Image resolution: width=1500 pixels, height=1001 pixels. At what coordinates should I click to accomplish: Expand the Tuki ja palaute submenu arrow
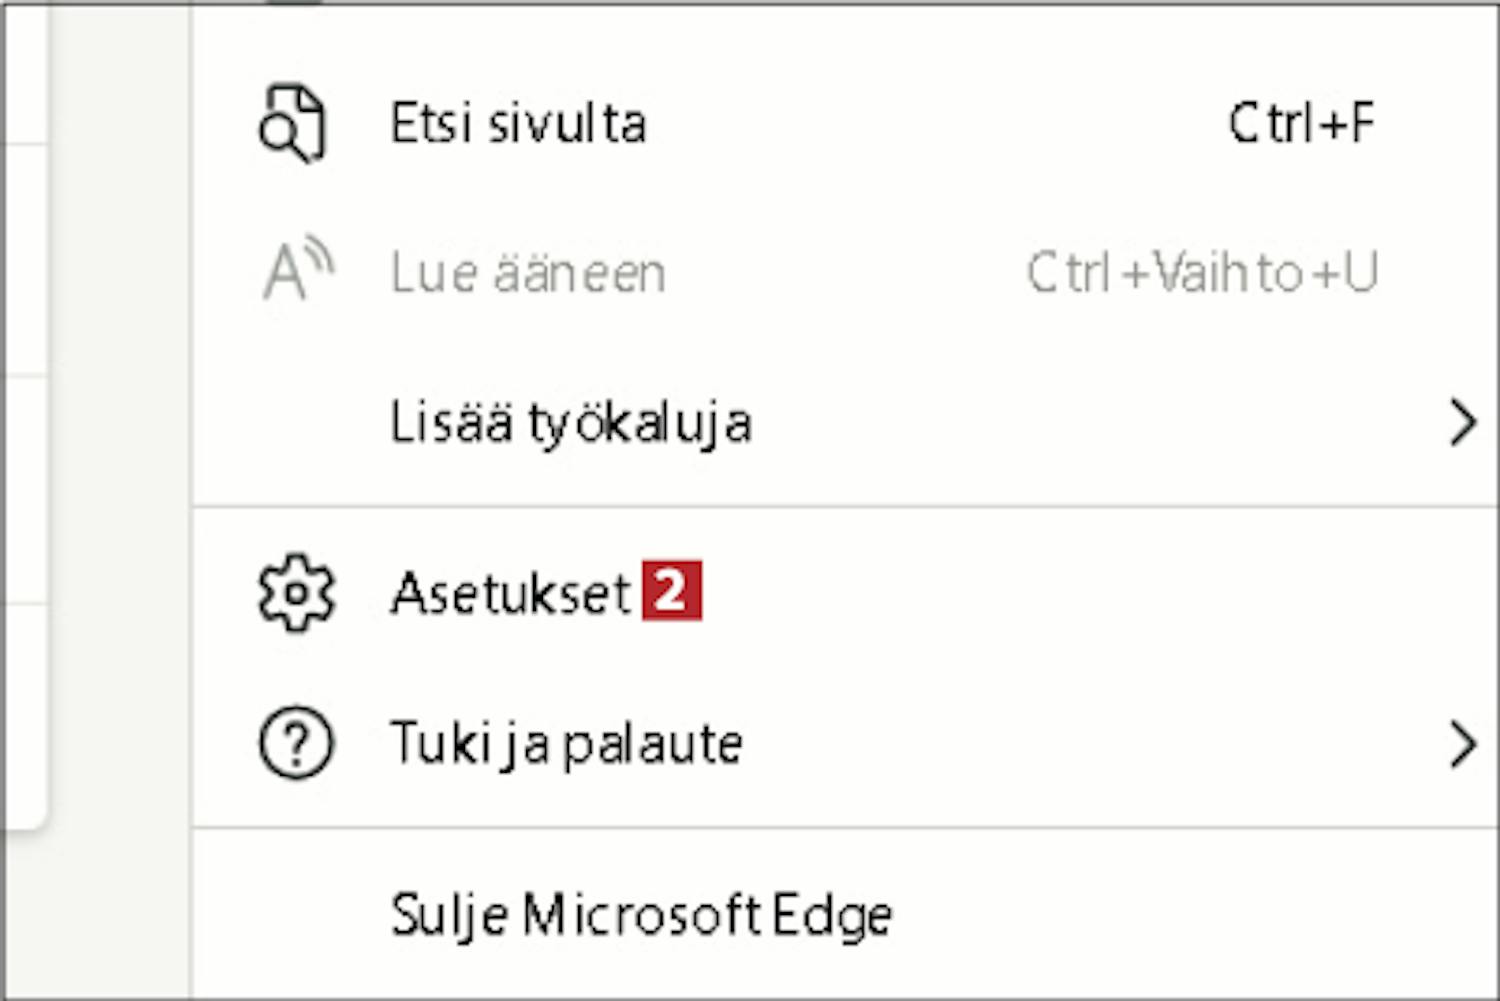[1463, 745]
